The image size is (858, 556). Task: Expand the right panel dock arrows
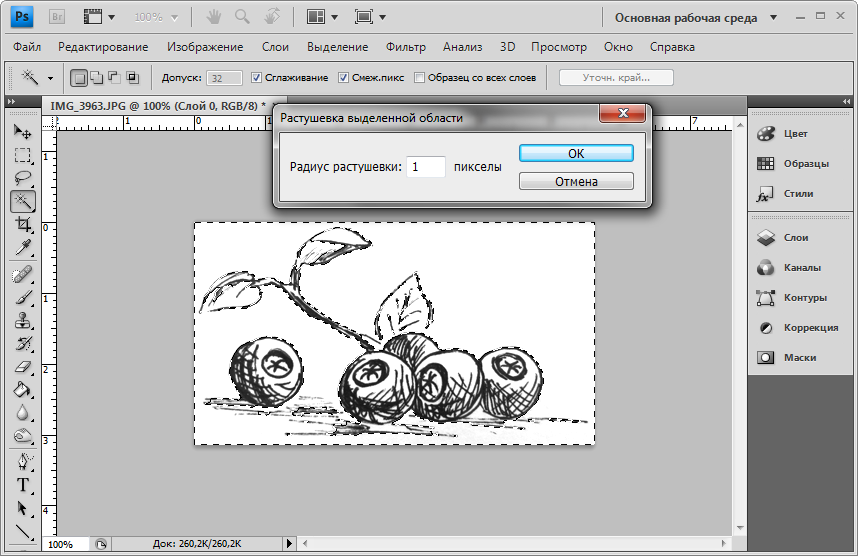coord(847,101)
